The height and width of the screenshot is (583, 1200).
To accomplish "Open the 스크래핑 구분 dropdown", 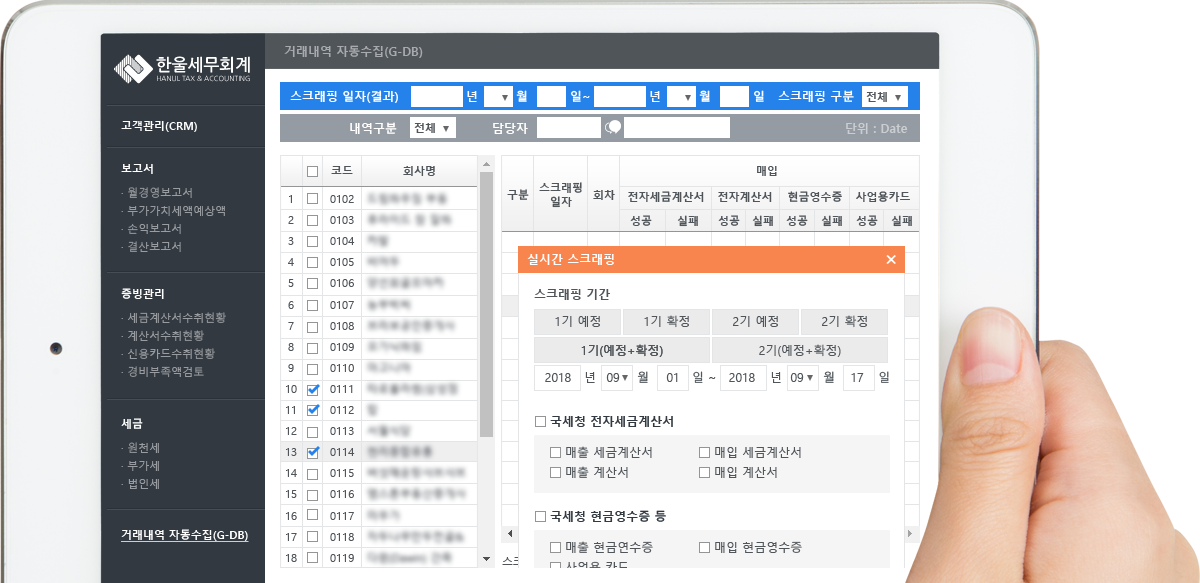I will coord(884,97).
